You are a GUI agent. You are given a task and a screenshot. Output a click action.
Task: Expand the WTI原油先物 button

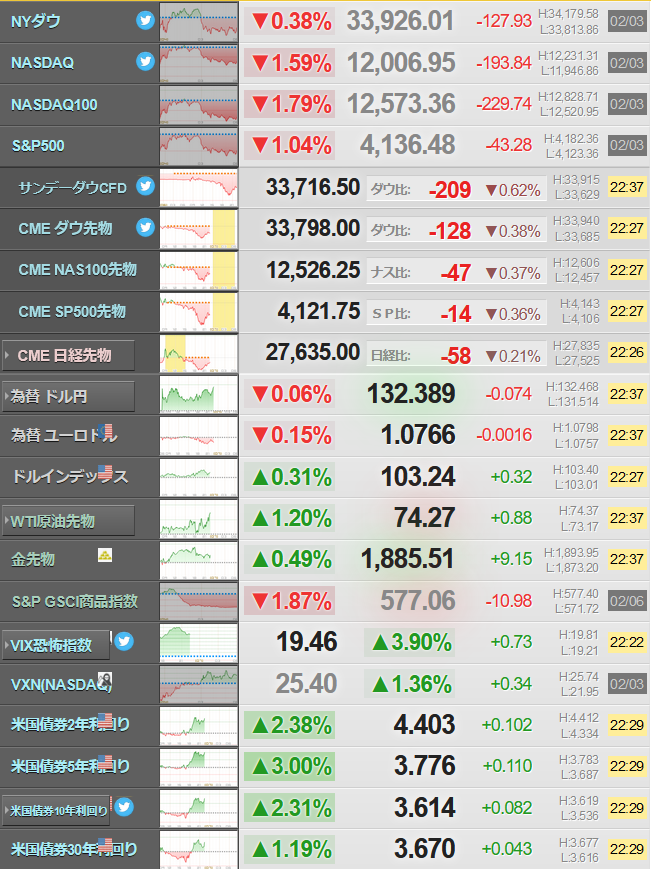[68, 520]
